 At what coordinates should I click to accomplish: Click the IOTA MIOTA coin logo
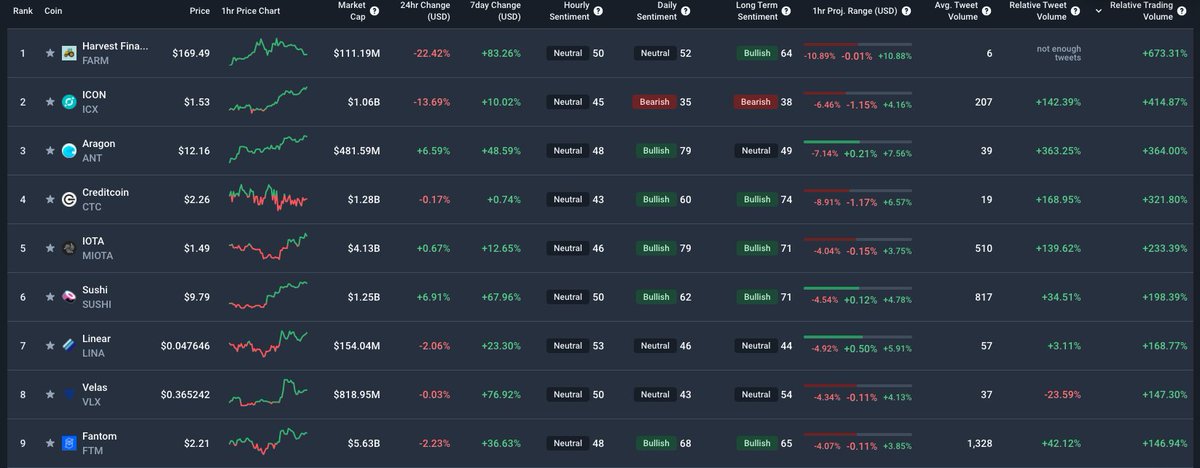click(x=70, y=248)
